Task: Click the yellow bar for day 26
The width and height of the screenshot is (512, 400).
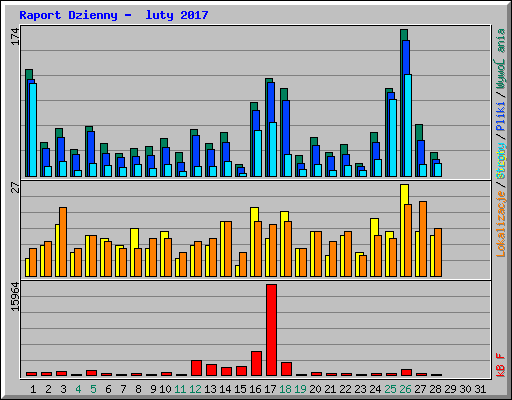Action: 404,194
